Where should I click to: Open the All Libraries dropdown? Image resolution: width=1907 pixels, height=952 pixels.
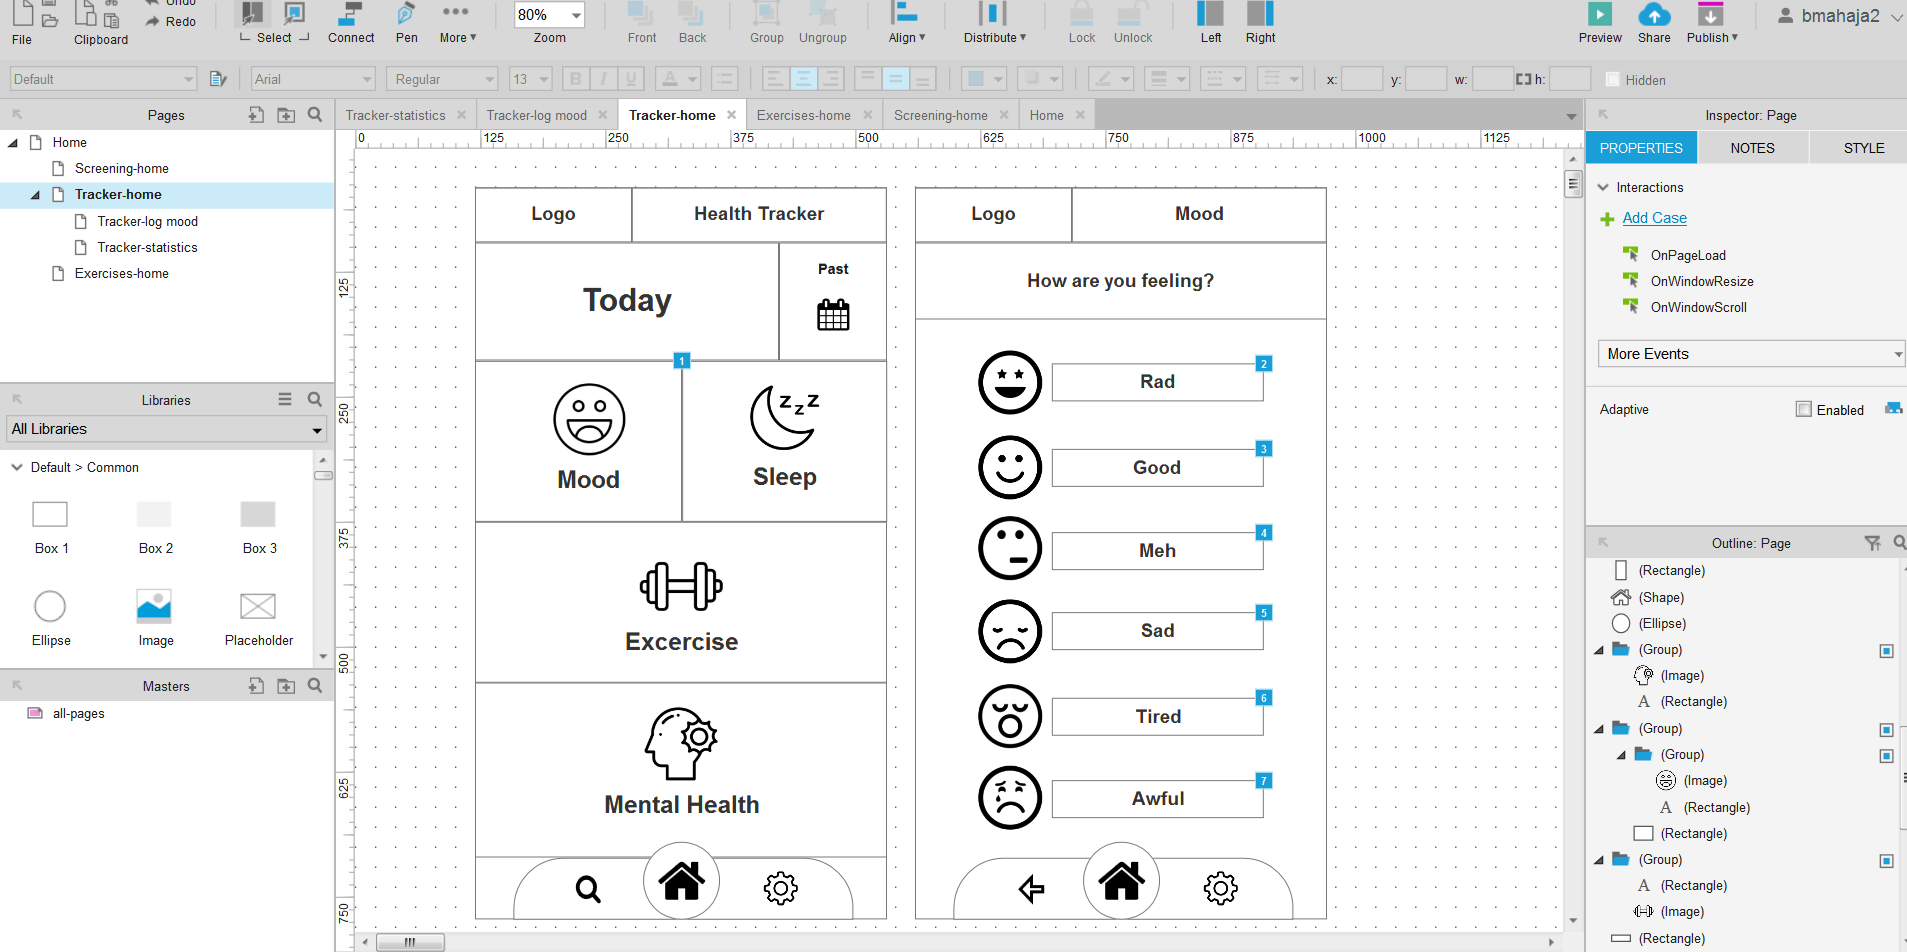(x=167, y=429)
